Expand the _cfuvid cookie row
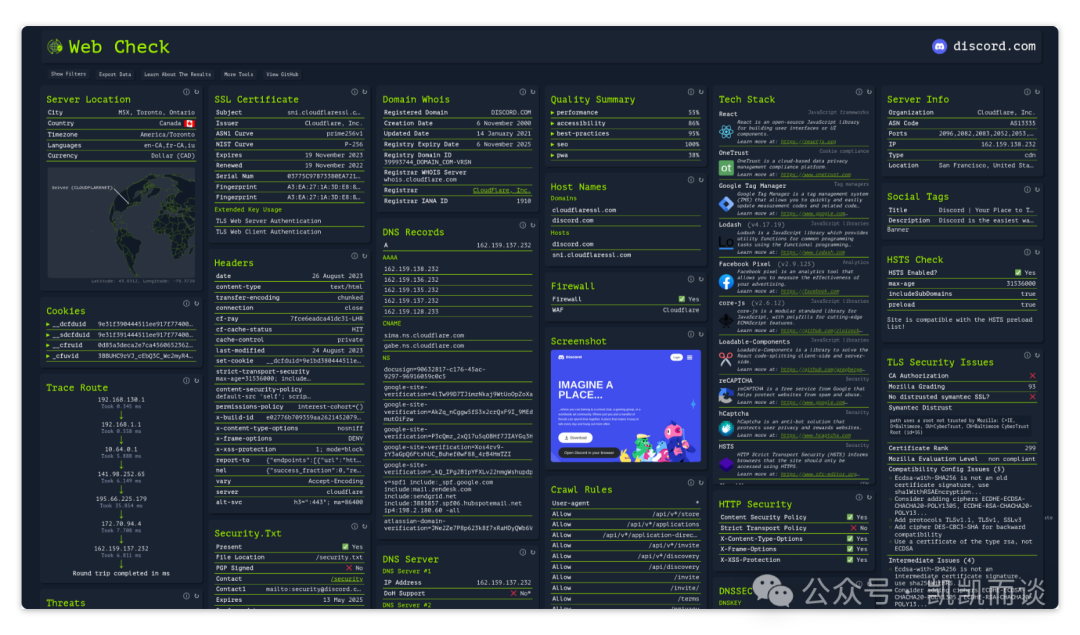The width and height of the screenshot is (1080, 635). pos(120,356)
